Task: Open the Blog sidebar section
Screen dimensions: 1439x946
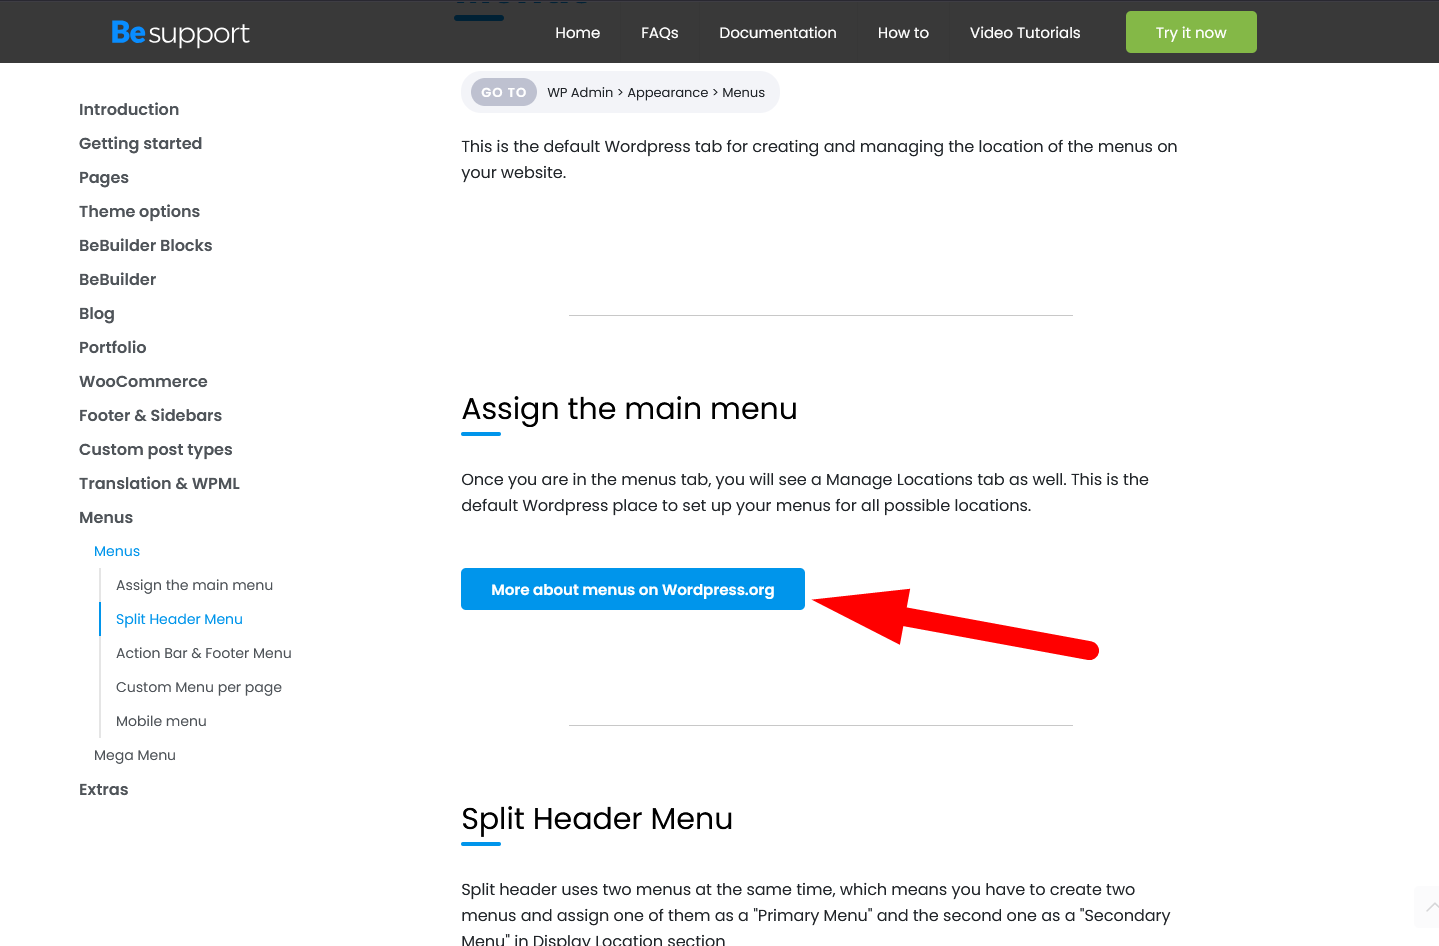Action: pyautogui.click(x=97, y=313)
